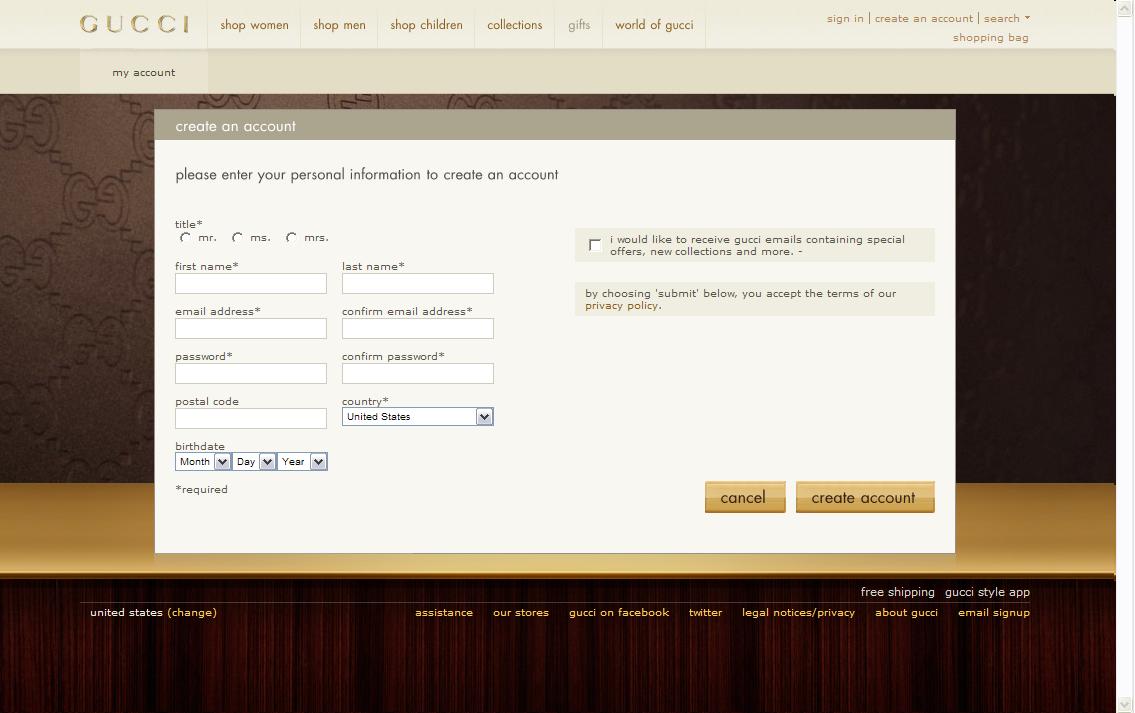Image resolution: width=1135 pixels, height=713 pixels.
Task: Check the receive gucci emails checkbox
Action: coord(594,245)
